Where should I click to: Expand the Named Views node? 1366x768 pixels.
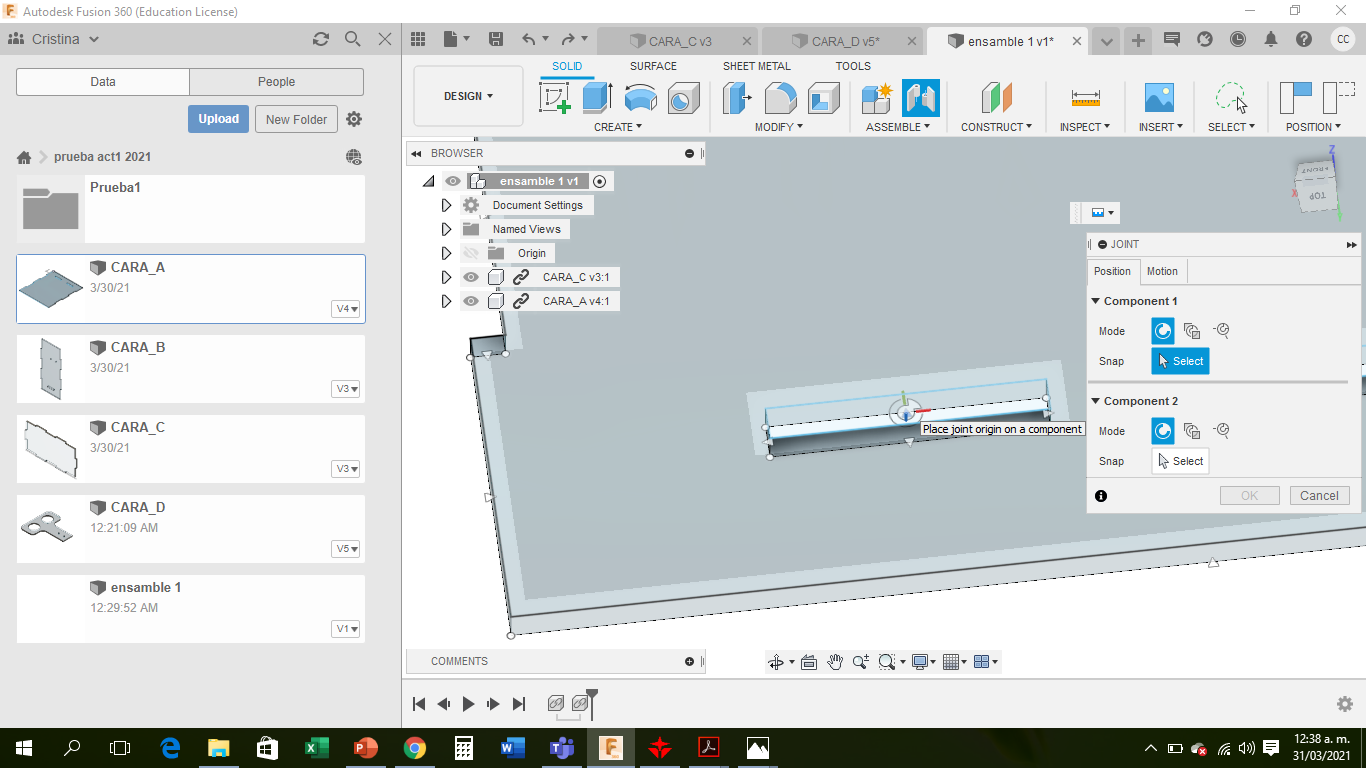pos(446,229)
